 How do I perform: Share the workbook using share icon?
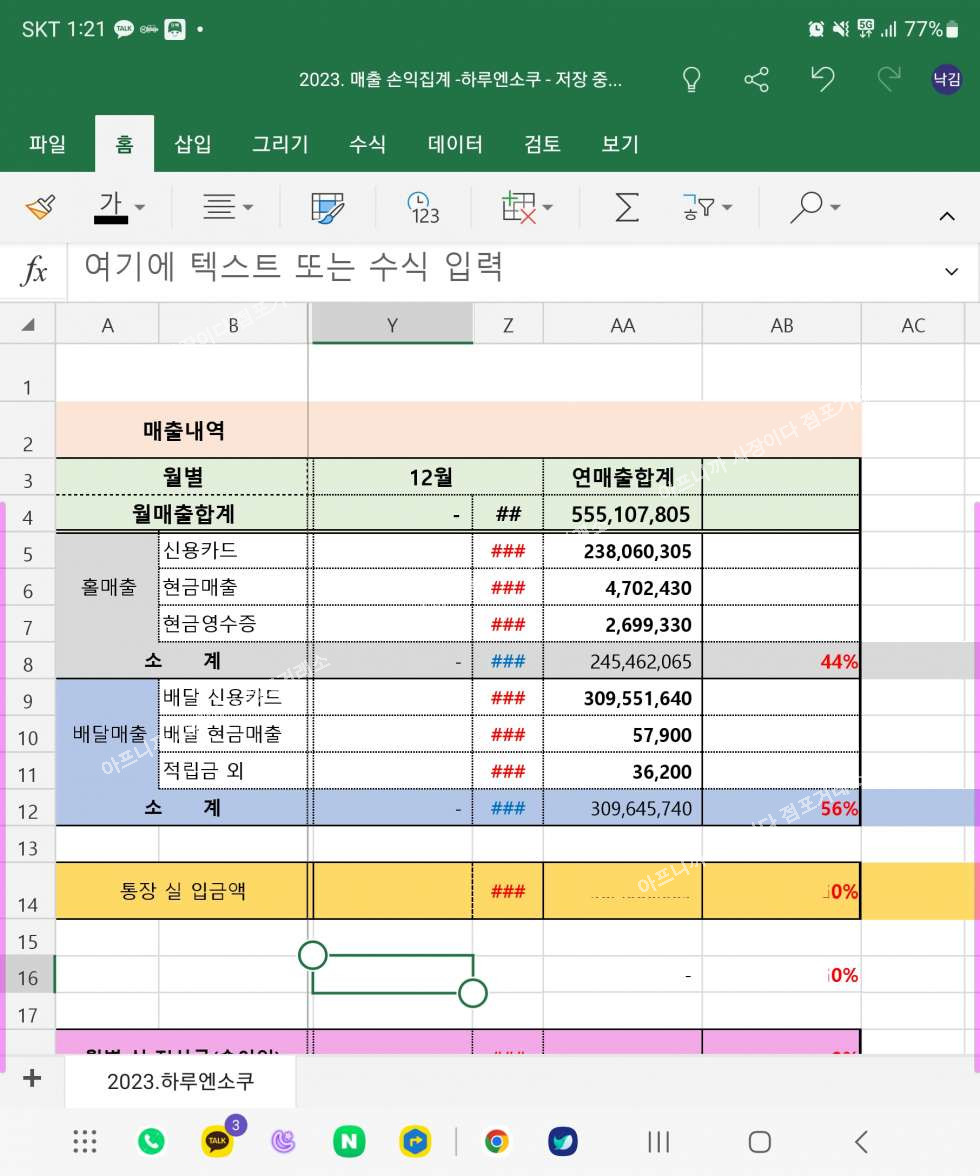pos(757,80)
